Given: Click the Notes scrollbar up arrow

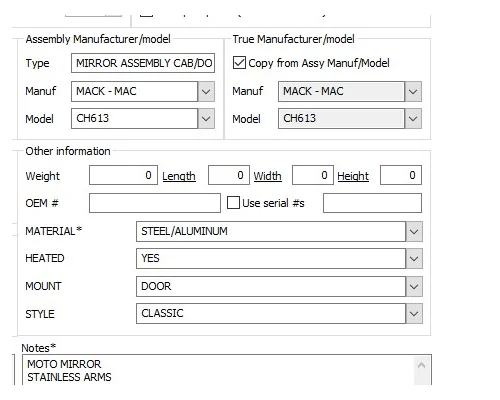Looking at the screenshot, I should pyautogui.click(x=421, y=365).
